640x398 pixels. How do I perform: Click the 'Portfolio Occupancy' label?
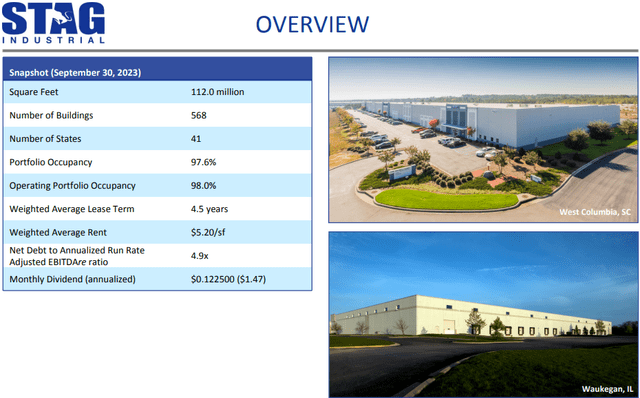[51, 162]
